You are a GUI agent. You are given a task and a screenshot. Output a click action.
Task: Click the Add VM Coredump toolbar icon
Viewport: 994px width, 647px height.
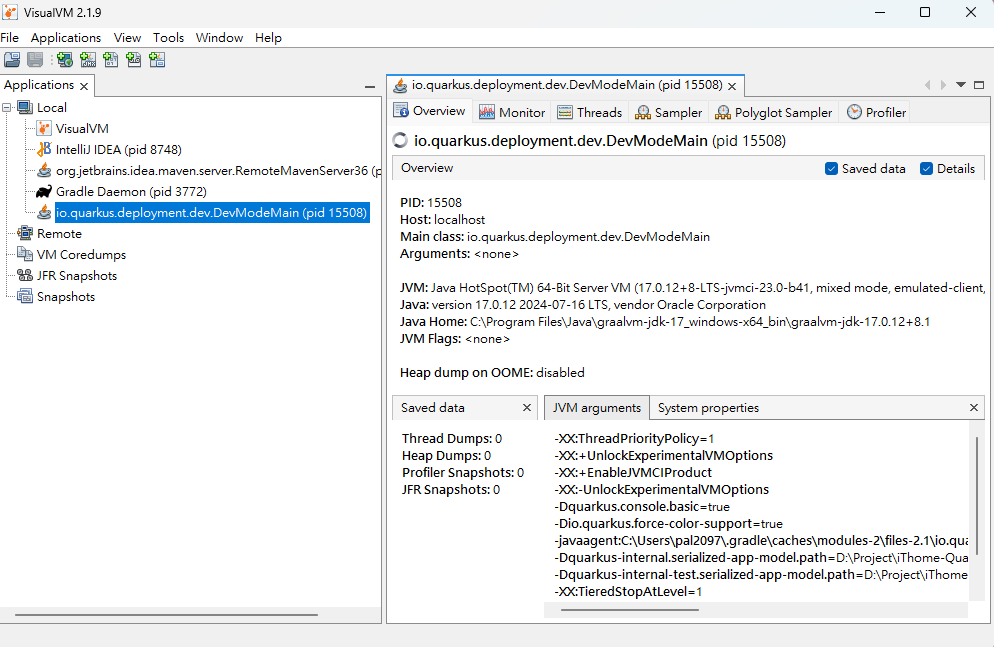point(111,60)
